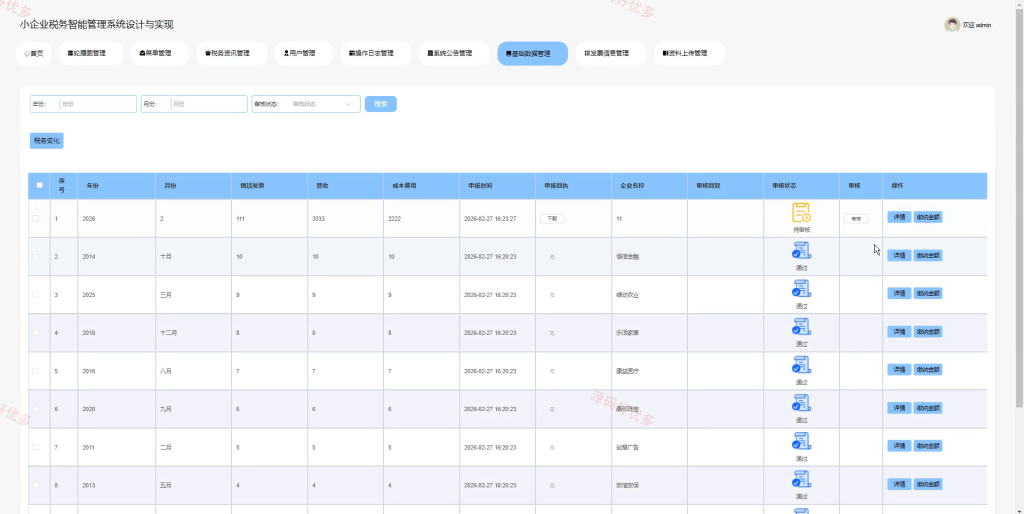
Task: Click the approved status icon for the 2016 row
Action: [x=801, y=365]
